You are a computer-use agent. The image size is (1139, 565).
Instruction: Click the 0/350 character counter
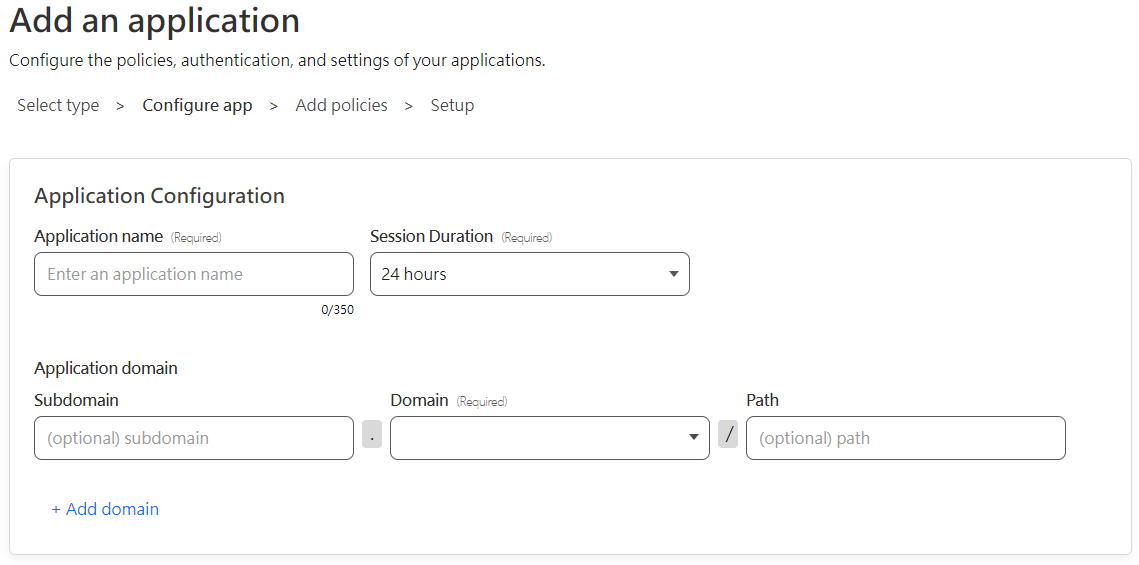(338, 310)
